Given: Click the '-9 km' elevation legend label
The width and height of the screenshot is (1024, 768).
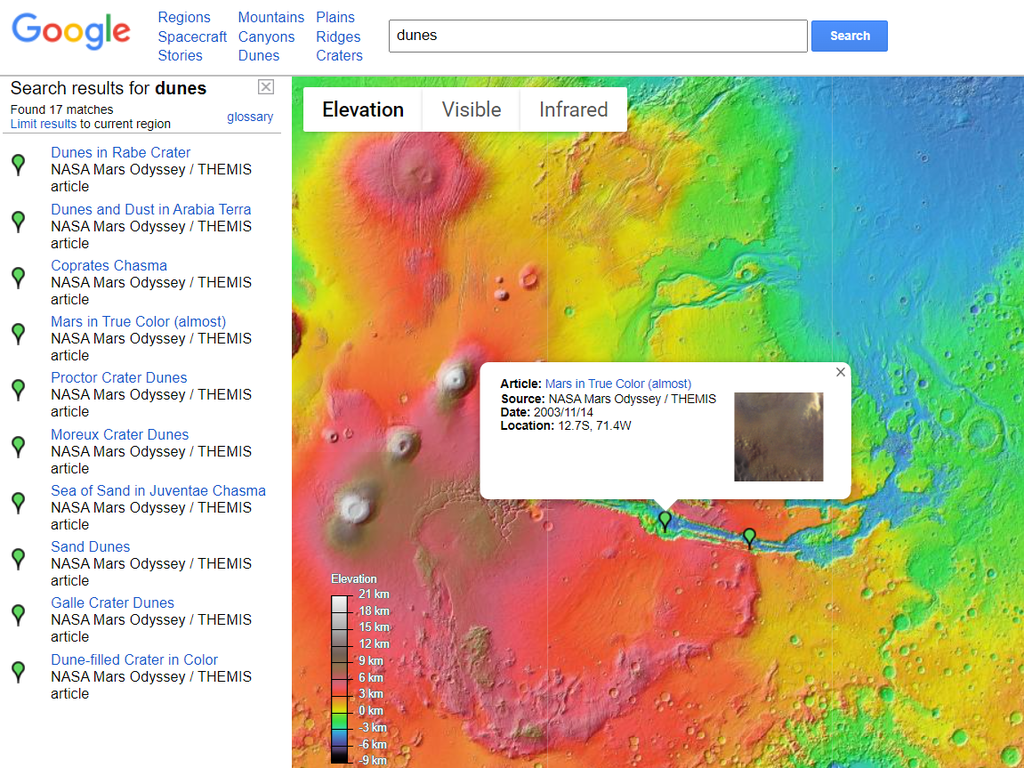Looking at the screenshot, I should click(x=372, y=760).
